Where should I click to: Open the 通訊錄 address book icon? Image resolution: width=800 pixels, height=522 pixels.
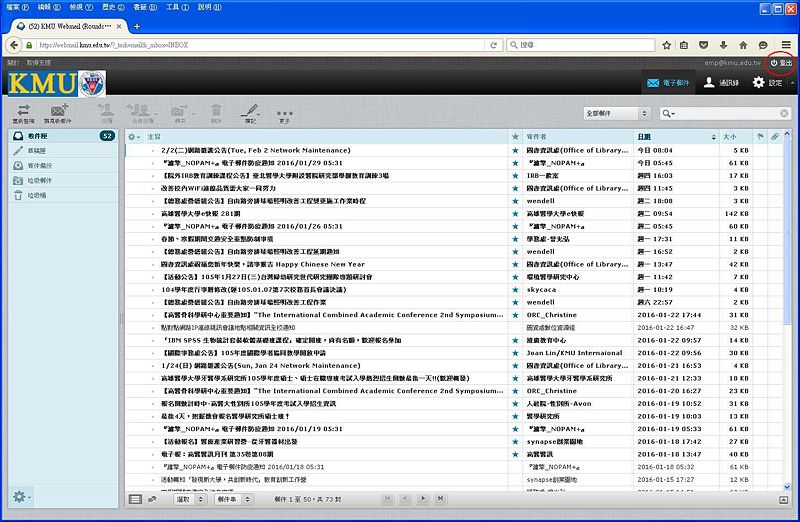[x=721, y=82]
